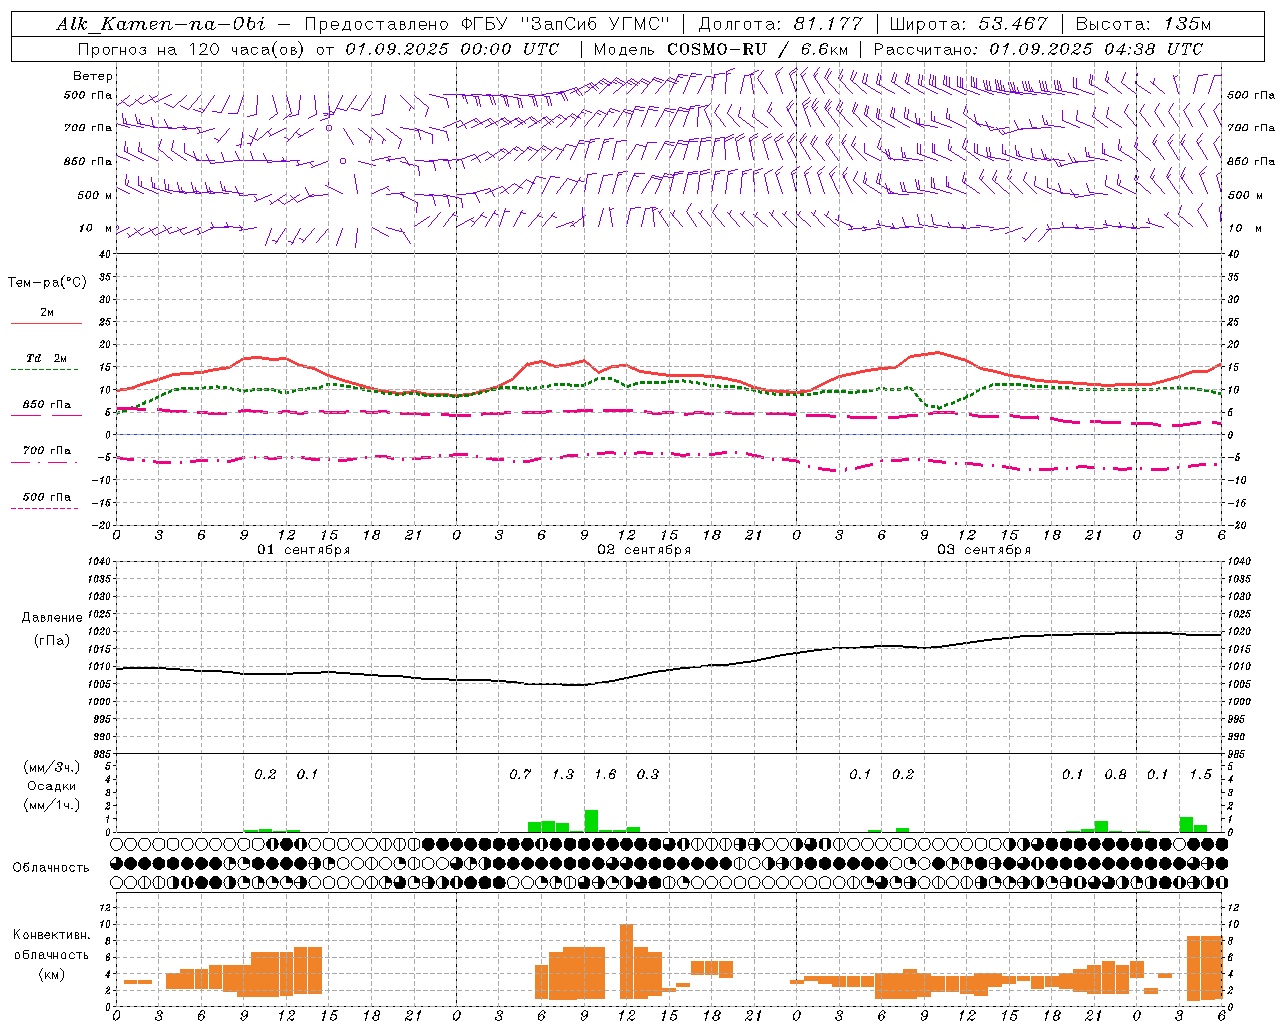Click the date label 01 сентября

pos(304,550)
